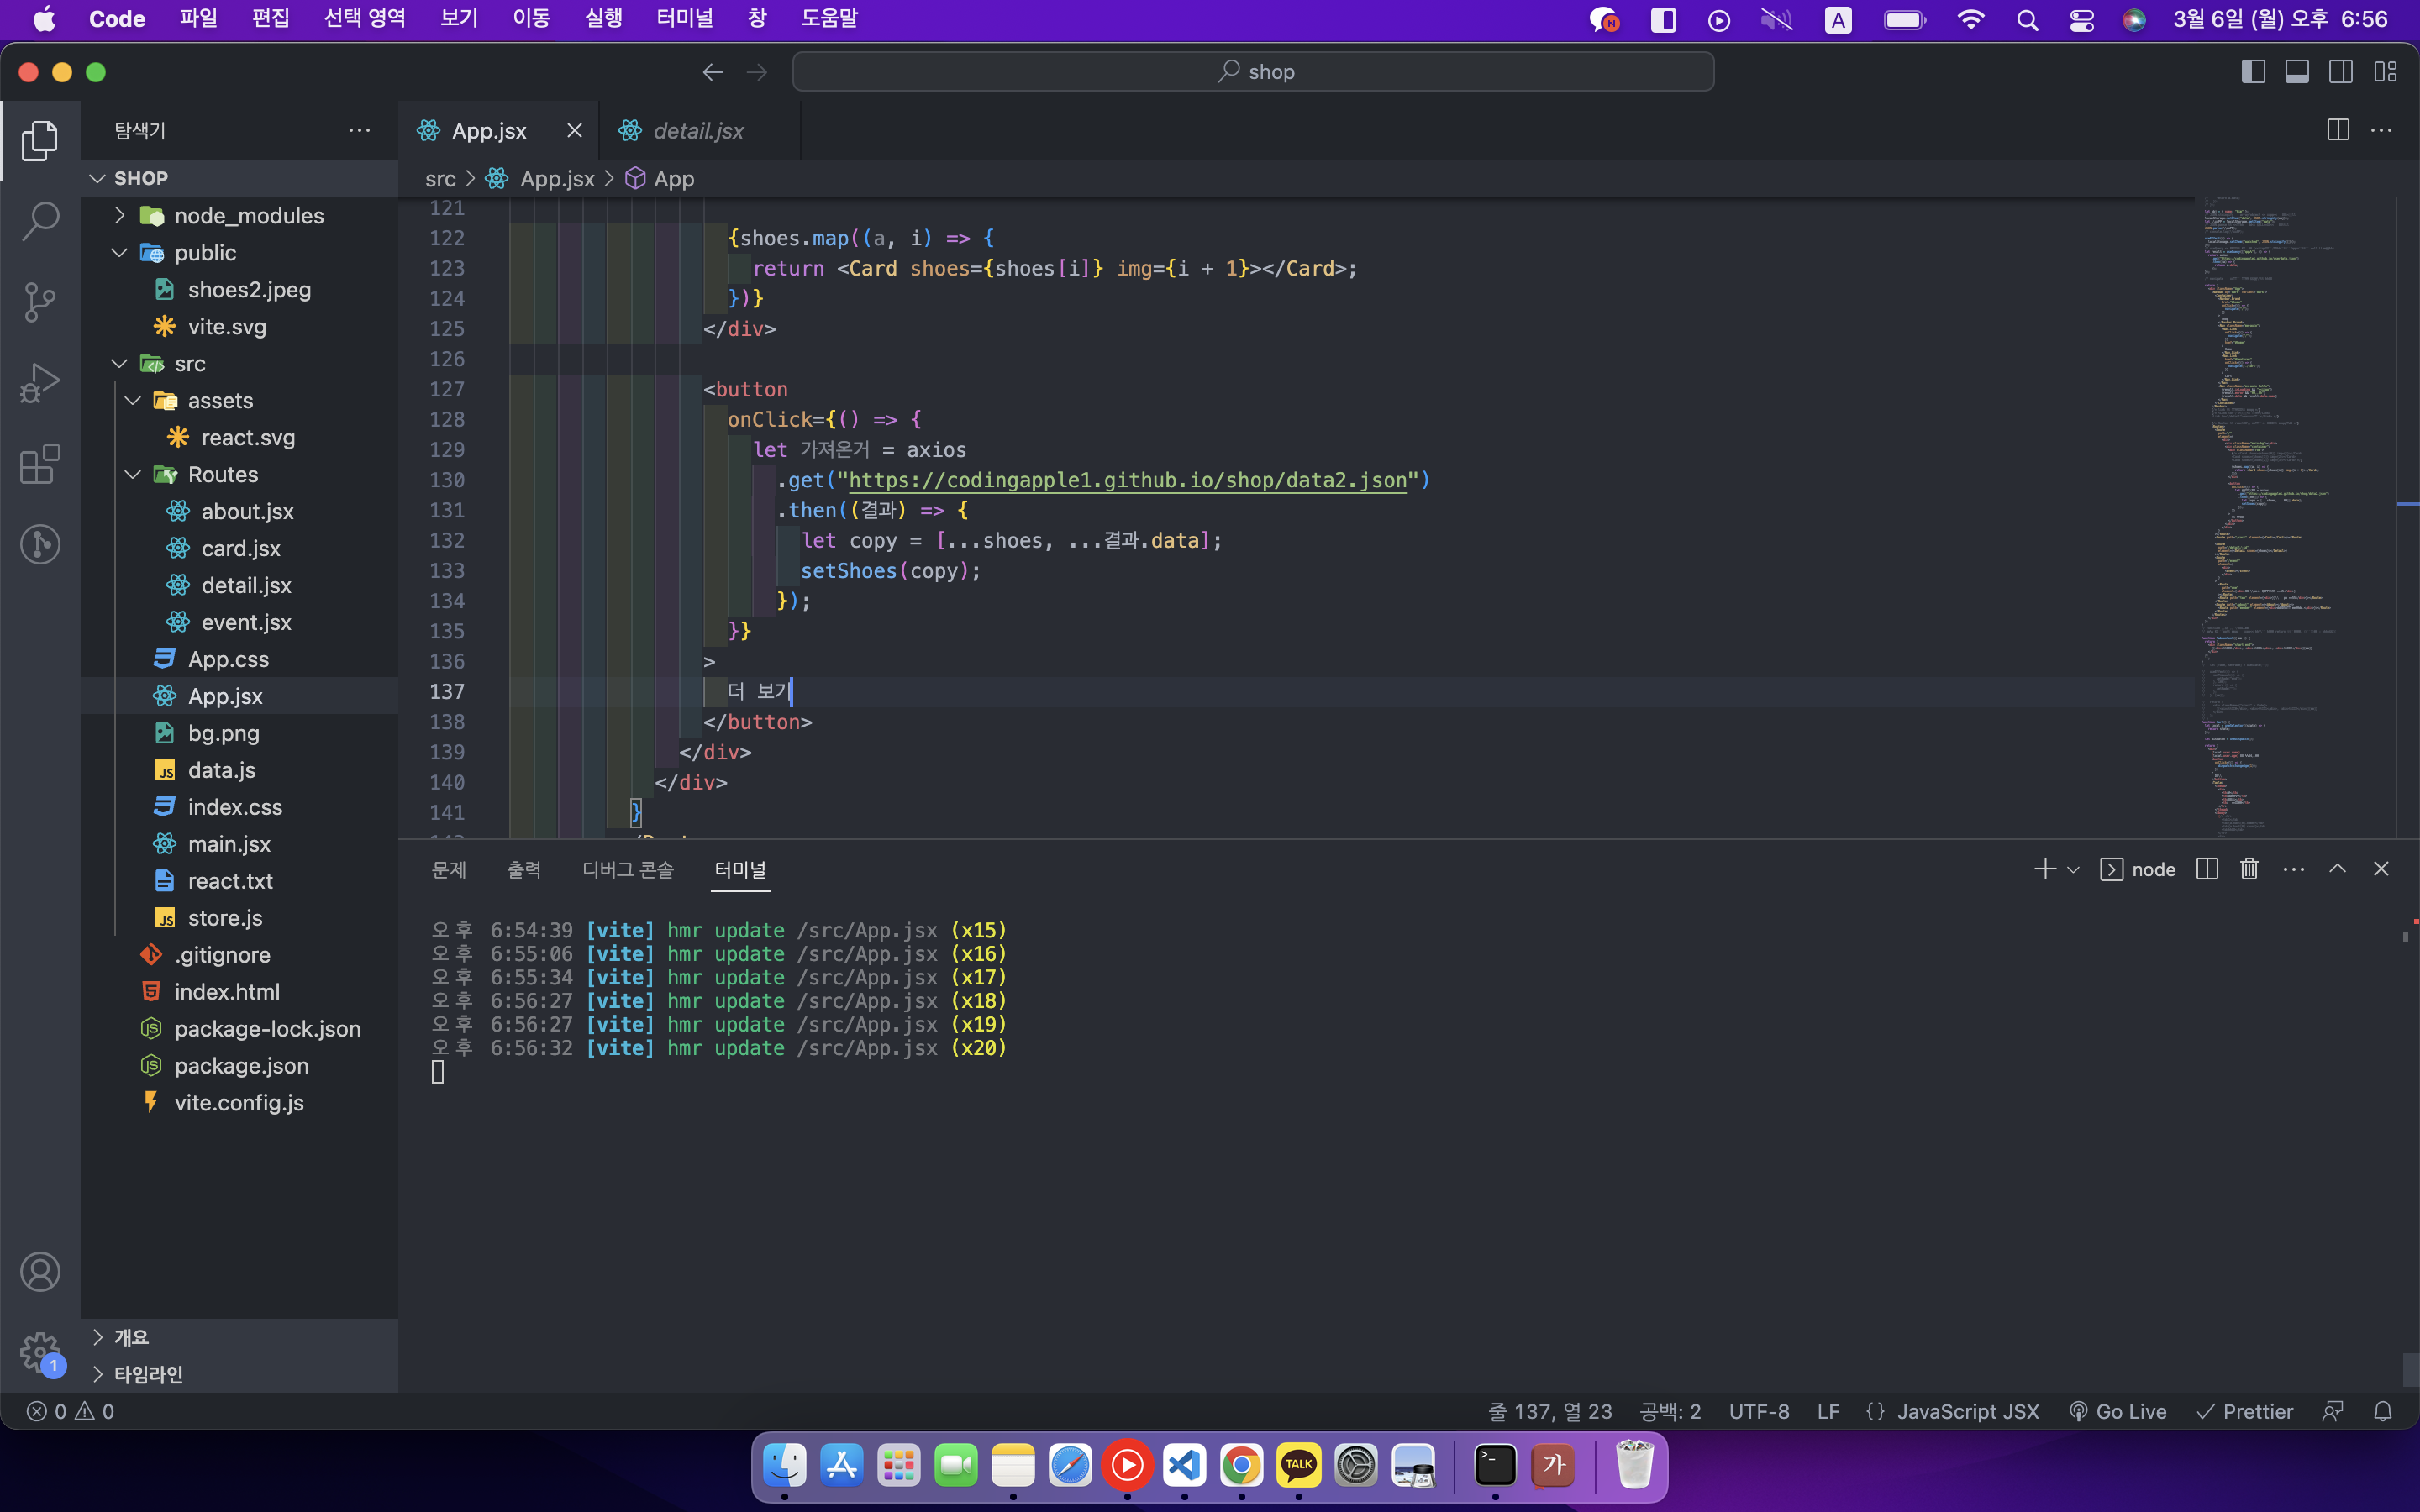
Task: Click the shop command center search field
Action: point(1253,72)
